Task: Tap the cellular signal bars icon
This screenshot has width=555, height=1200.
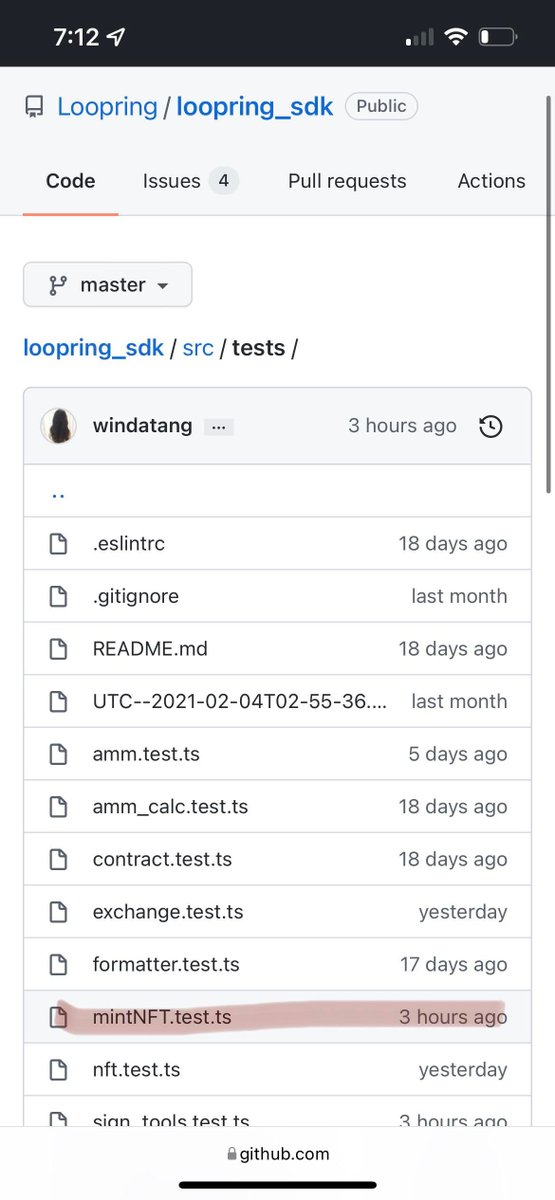Action: click(x=420, y=38)
